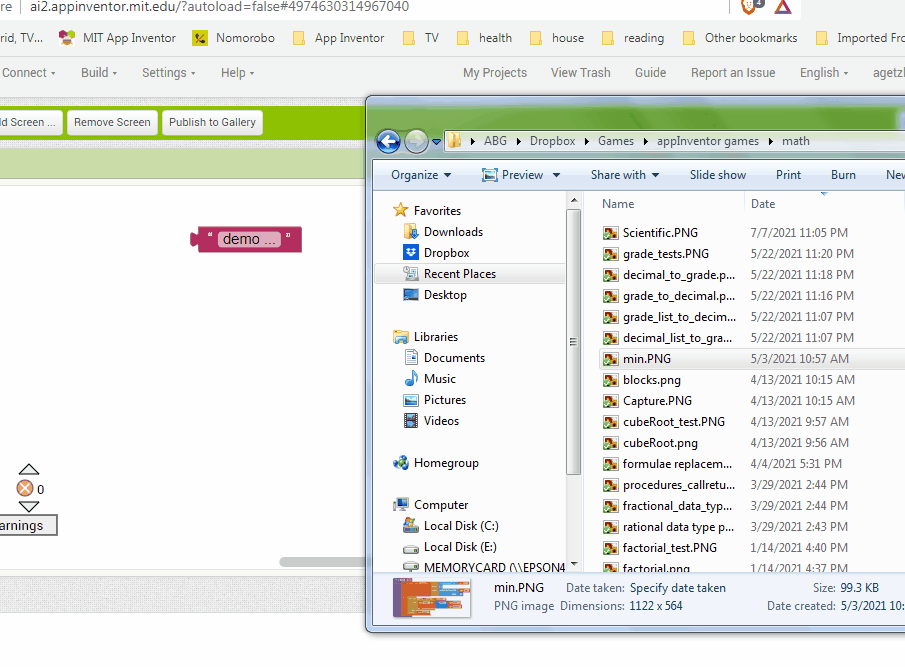
Task: Select the procedures_callretu file
Action: 679,485
